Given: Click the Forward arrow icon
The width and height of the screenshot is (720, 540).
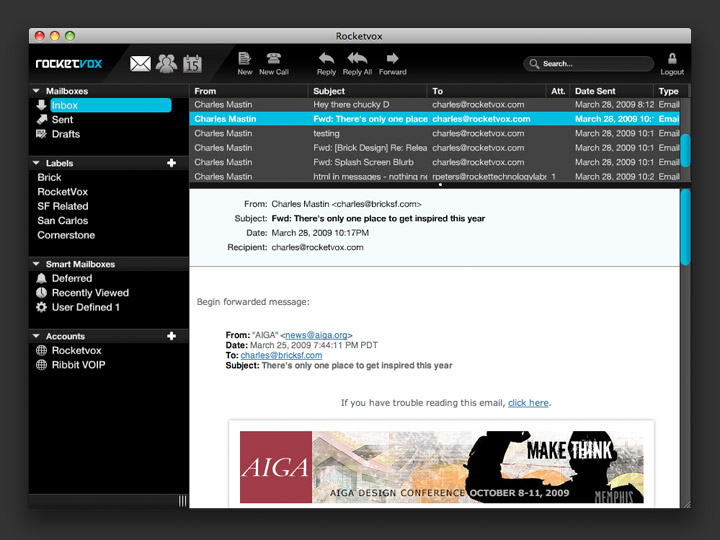Looking at the screenshot, I should click(x=392, y=58).
